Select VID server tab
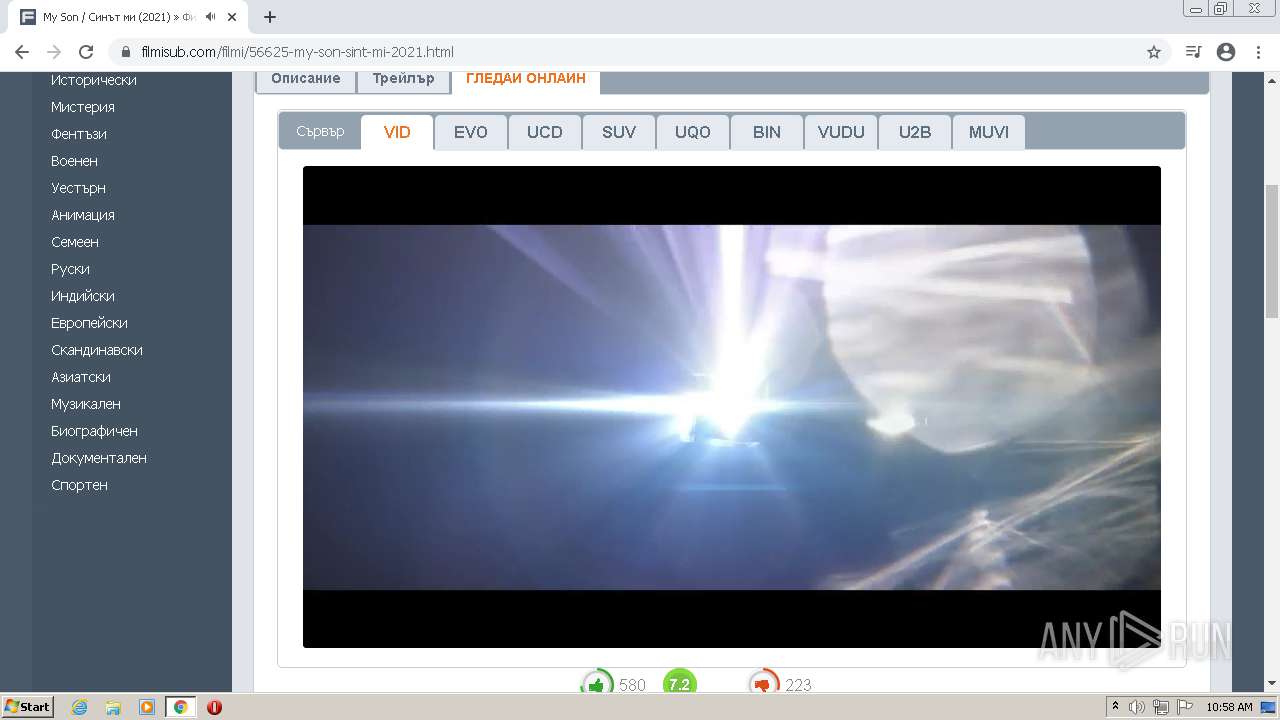The height and width of the screenshot is (720, 1280). (397, 132)
